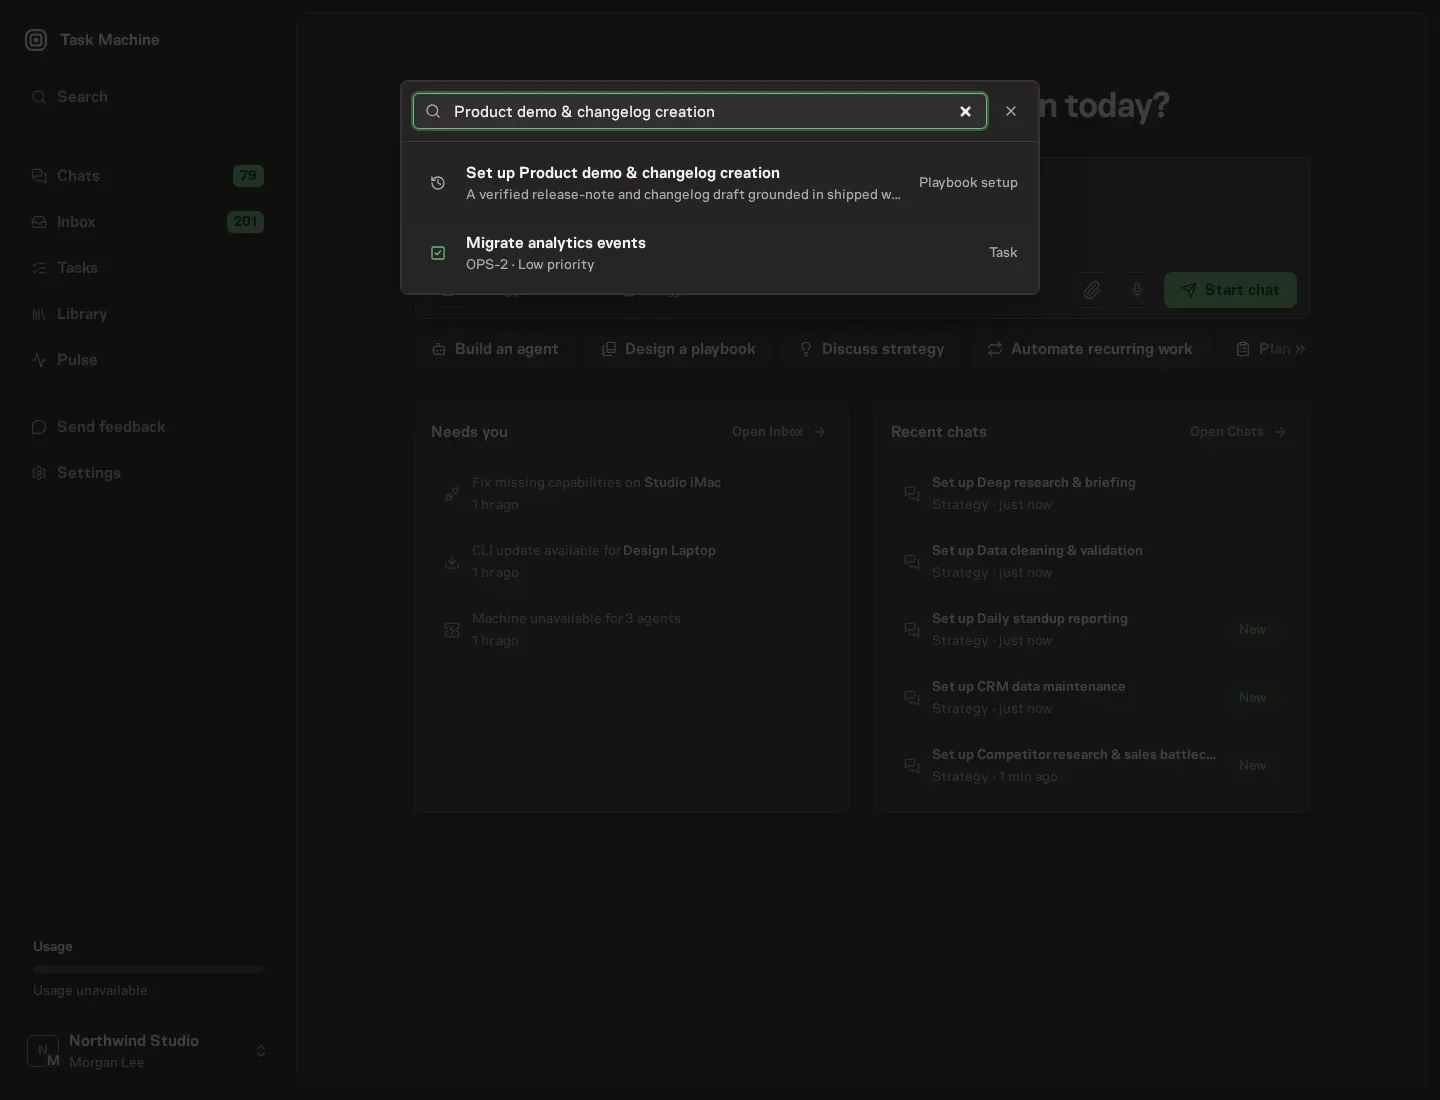1440x1100 pixels.
Task: Click download icon beside 'CLI update available'
Action: [452, 562]
